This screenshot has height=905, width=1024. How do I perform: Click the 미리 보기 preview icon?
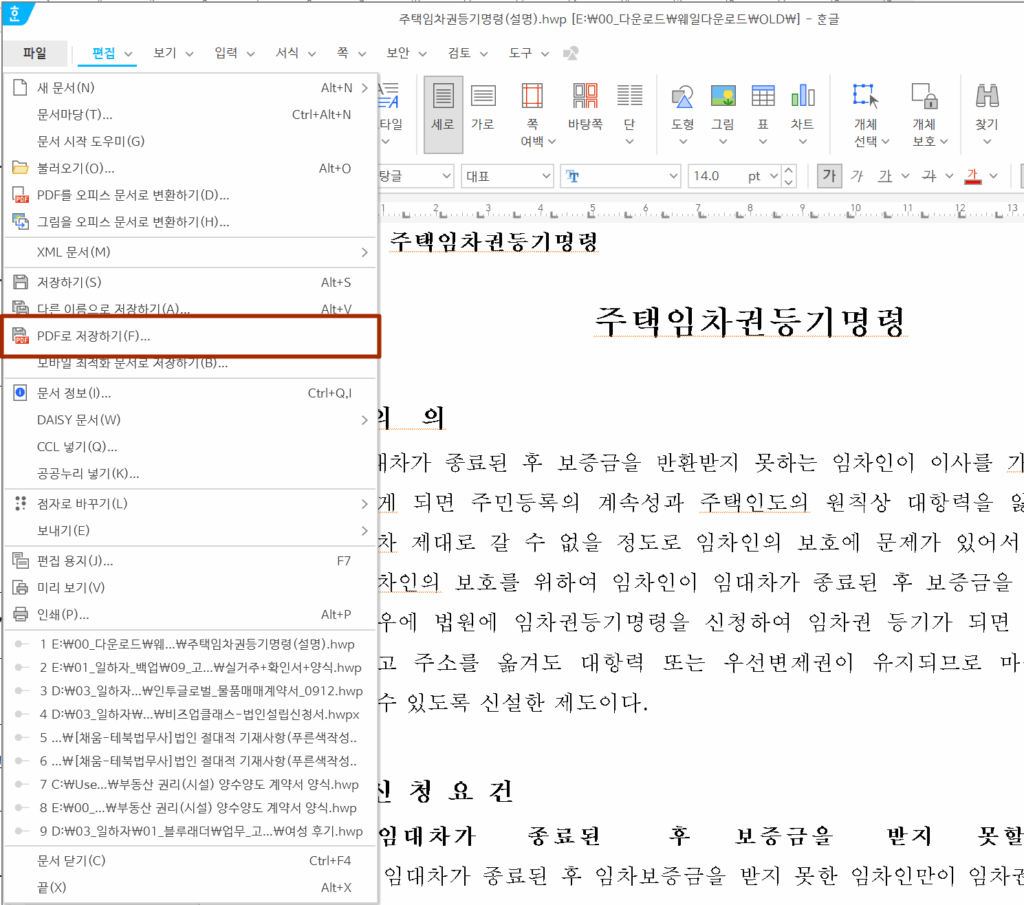coord(20,588)
